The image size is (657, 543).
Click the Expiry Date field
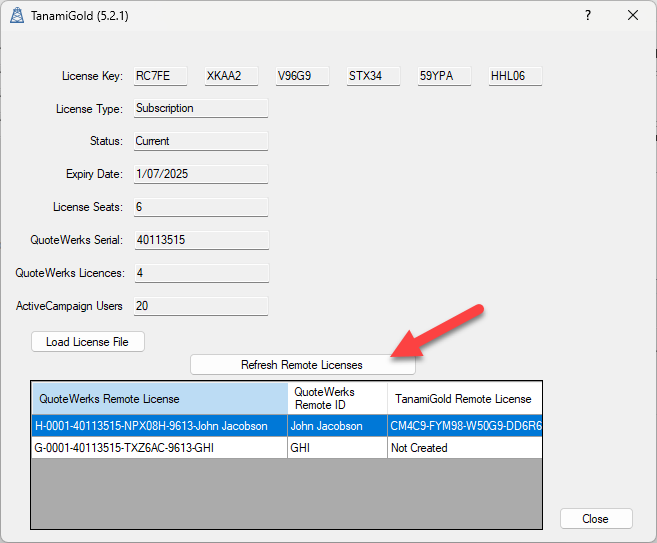point(201,174)
